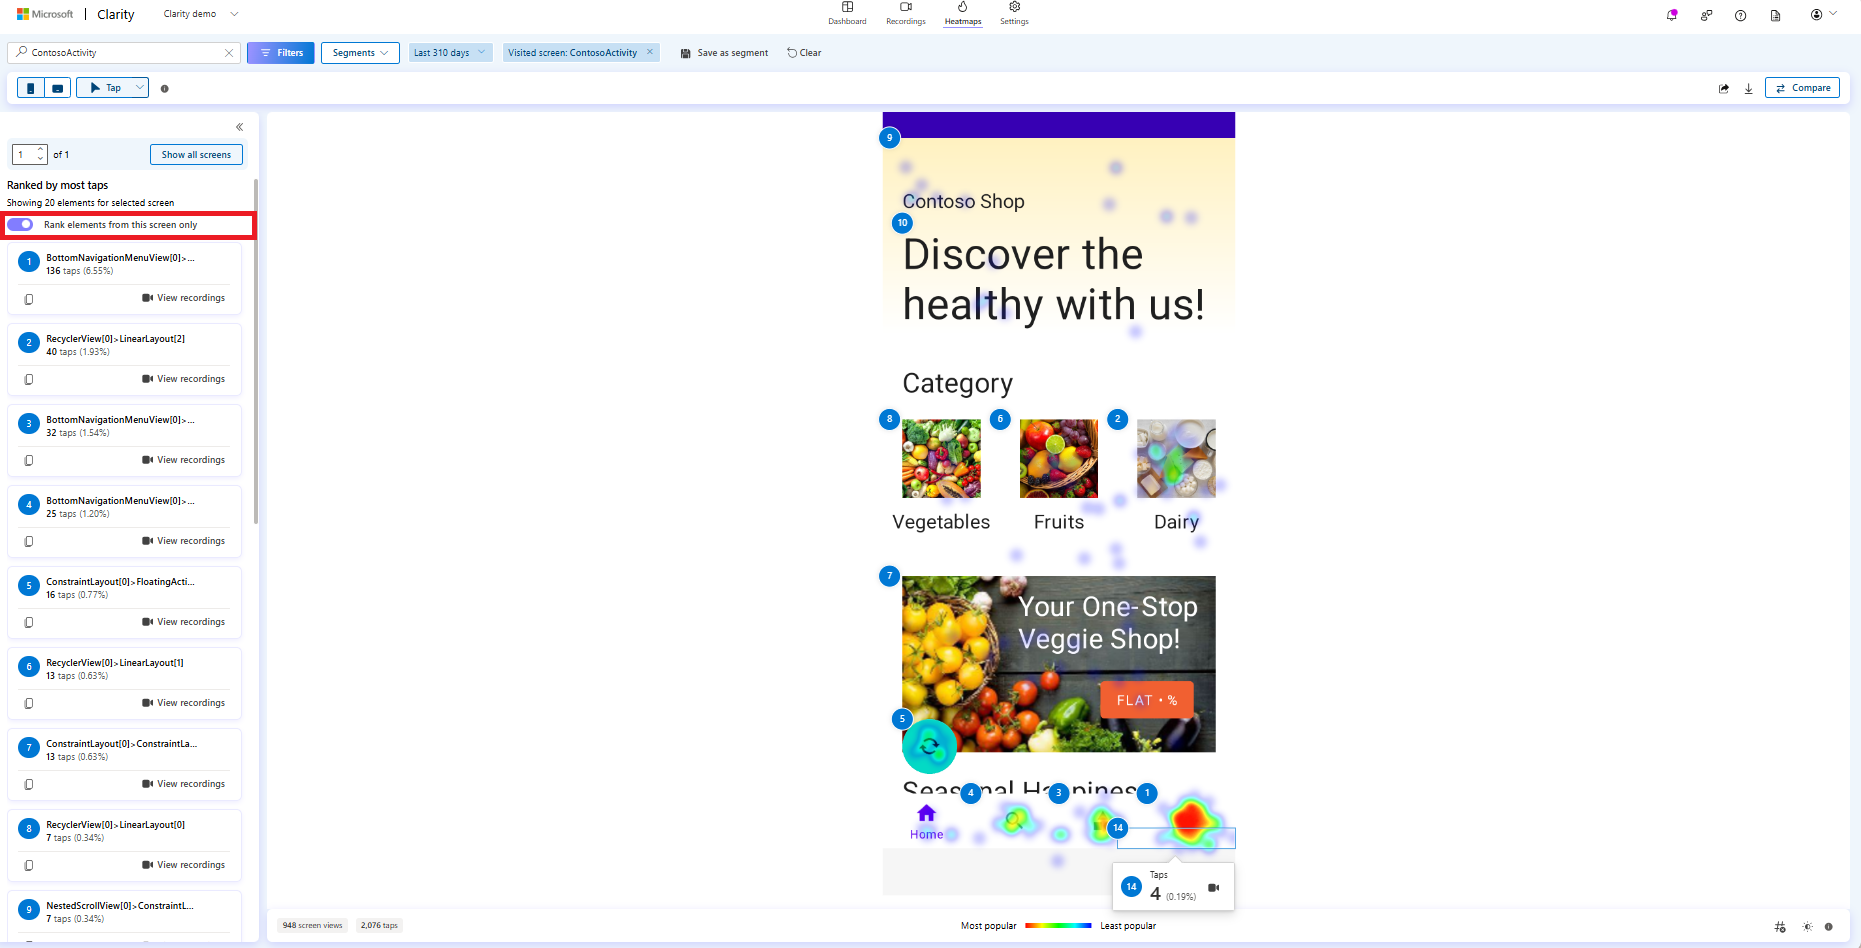Click the release notes document icon
This screenshot has width=1861, height=948.
coord(1775,16)
